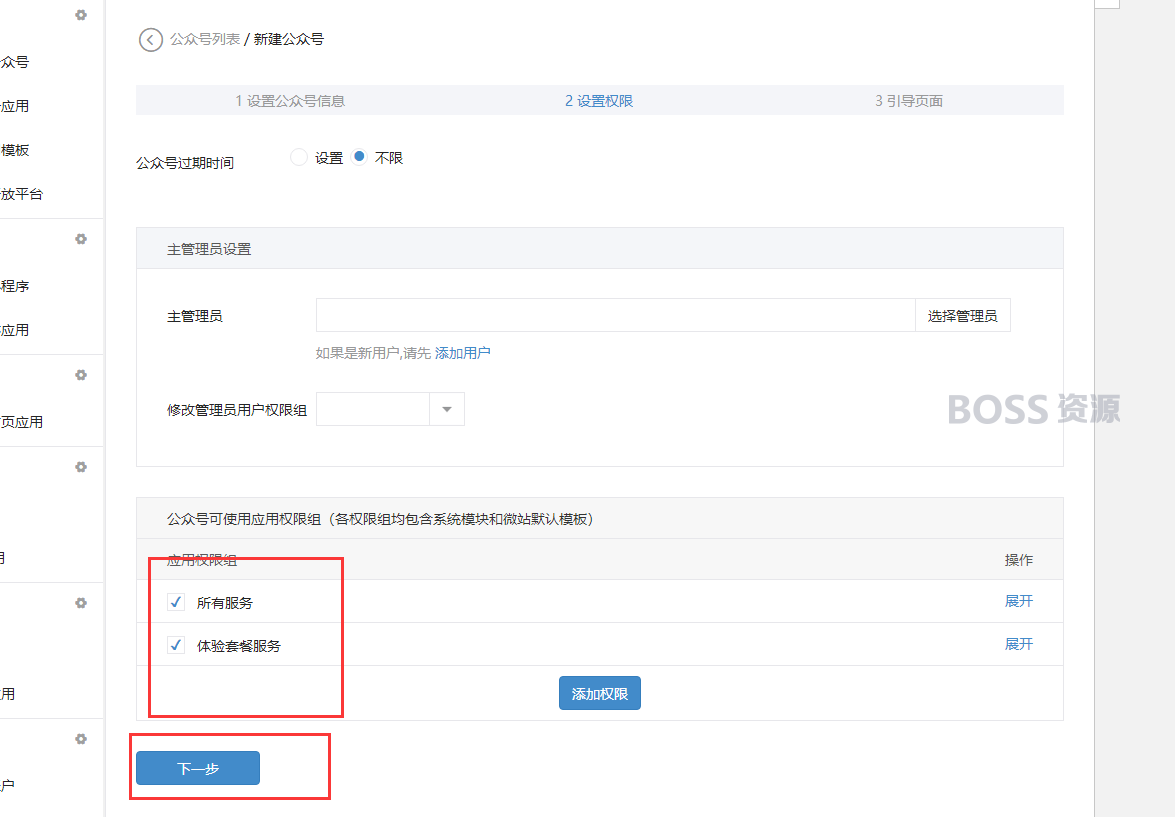The image size is (1175, 817).
Task: Focus the 主管理员 input field
Action: 615,315
